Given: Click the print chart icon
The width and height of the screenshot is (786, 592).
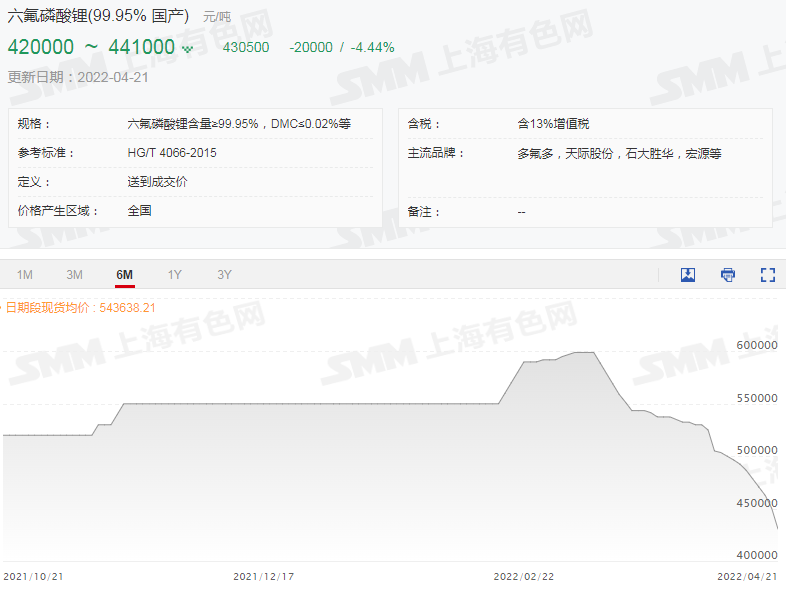Looking at the screenshot, I should click(728, 275).
